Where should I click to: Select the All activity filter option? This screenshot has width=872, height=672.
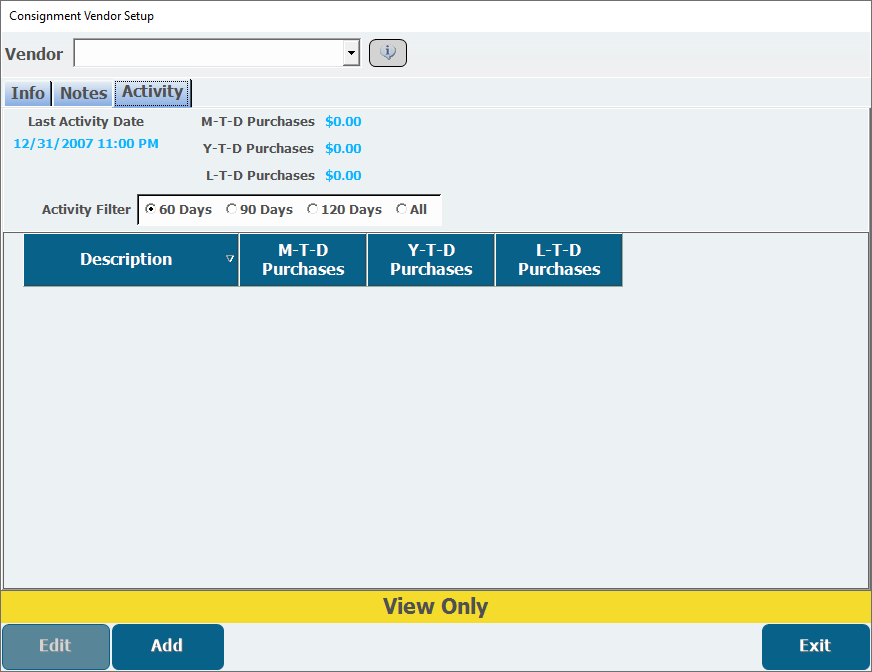(x=402, y=210)
